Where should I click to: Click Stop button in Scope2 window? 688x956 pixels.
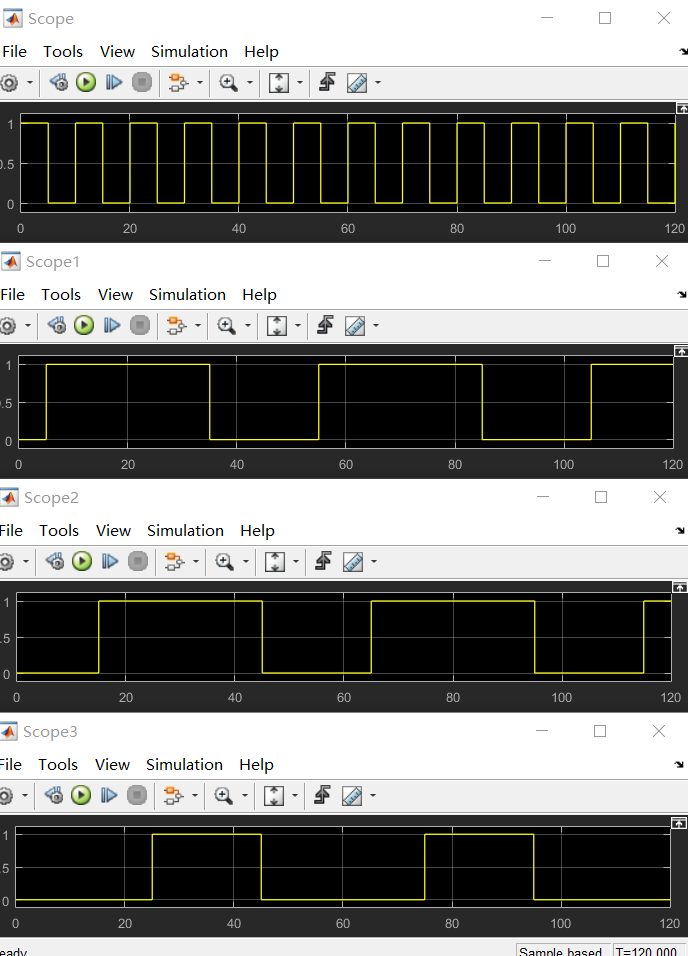click(x=138, y=561)
